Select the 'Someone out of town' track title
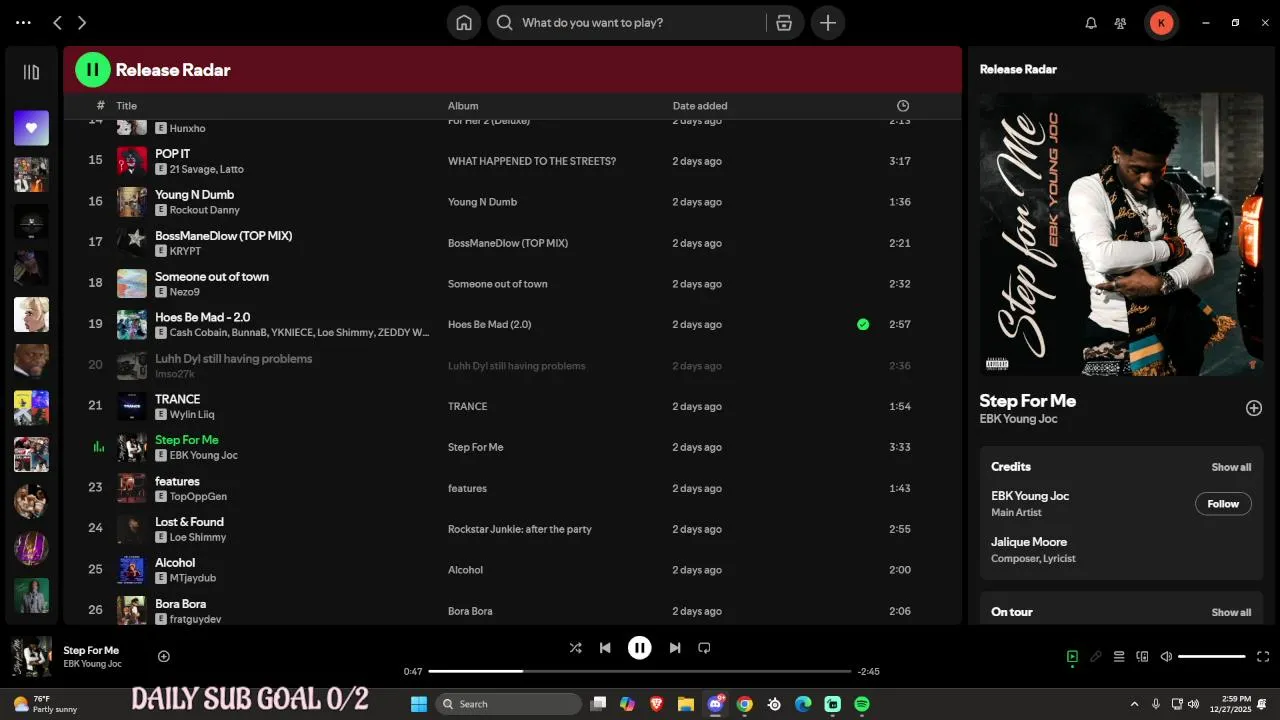 point(211,277)
